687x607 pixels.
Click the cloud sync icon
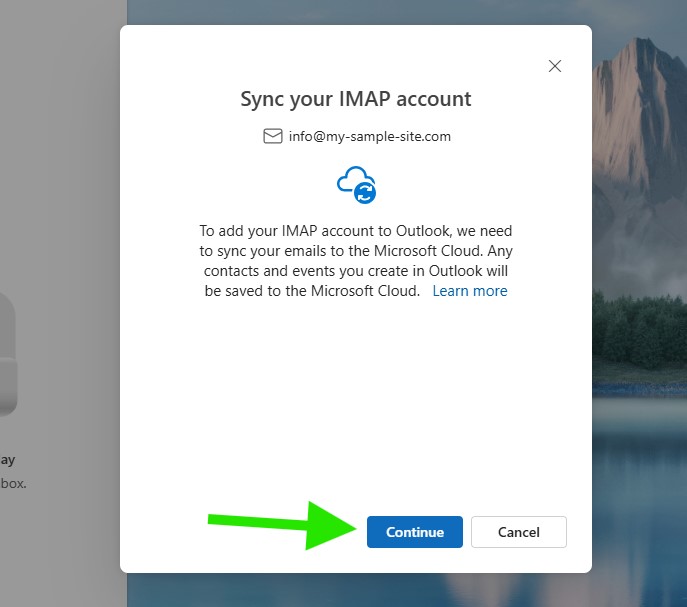pos(357,185)
